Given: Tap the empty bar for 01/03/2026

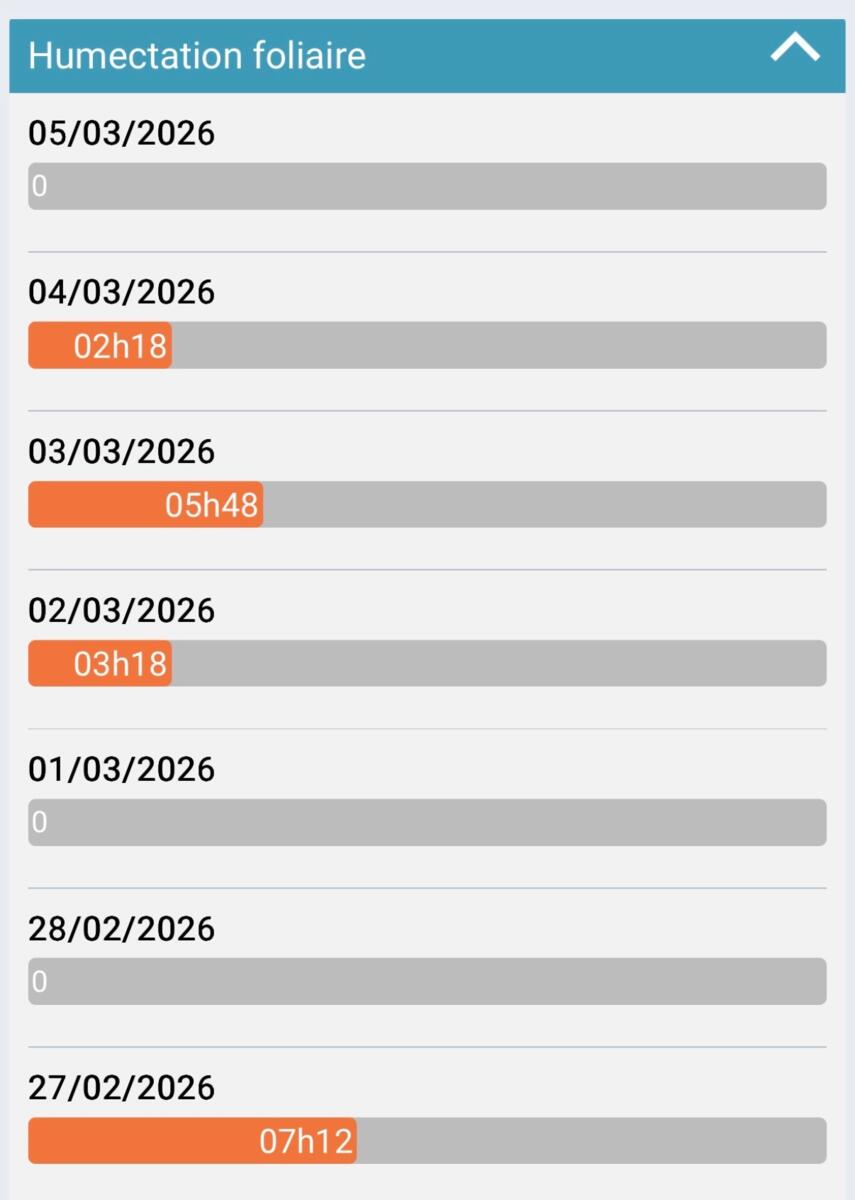Looking at the screenshot, I should point(427,822).
